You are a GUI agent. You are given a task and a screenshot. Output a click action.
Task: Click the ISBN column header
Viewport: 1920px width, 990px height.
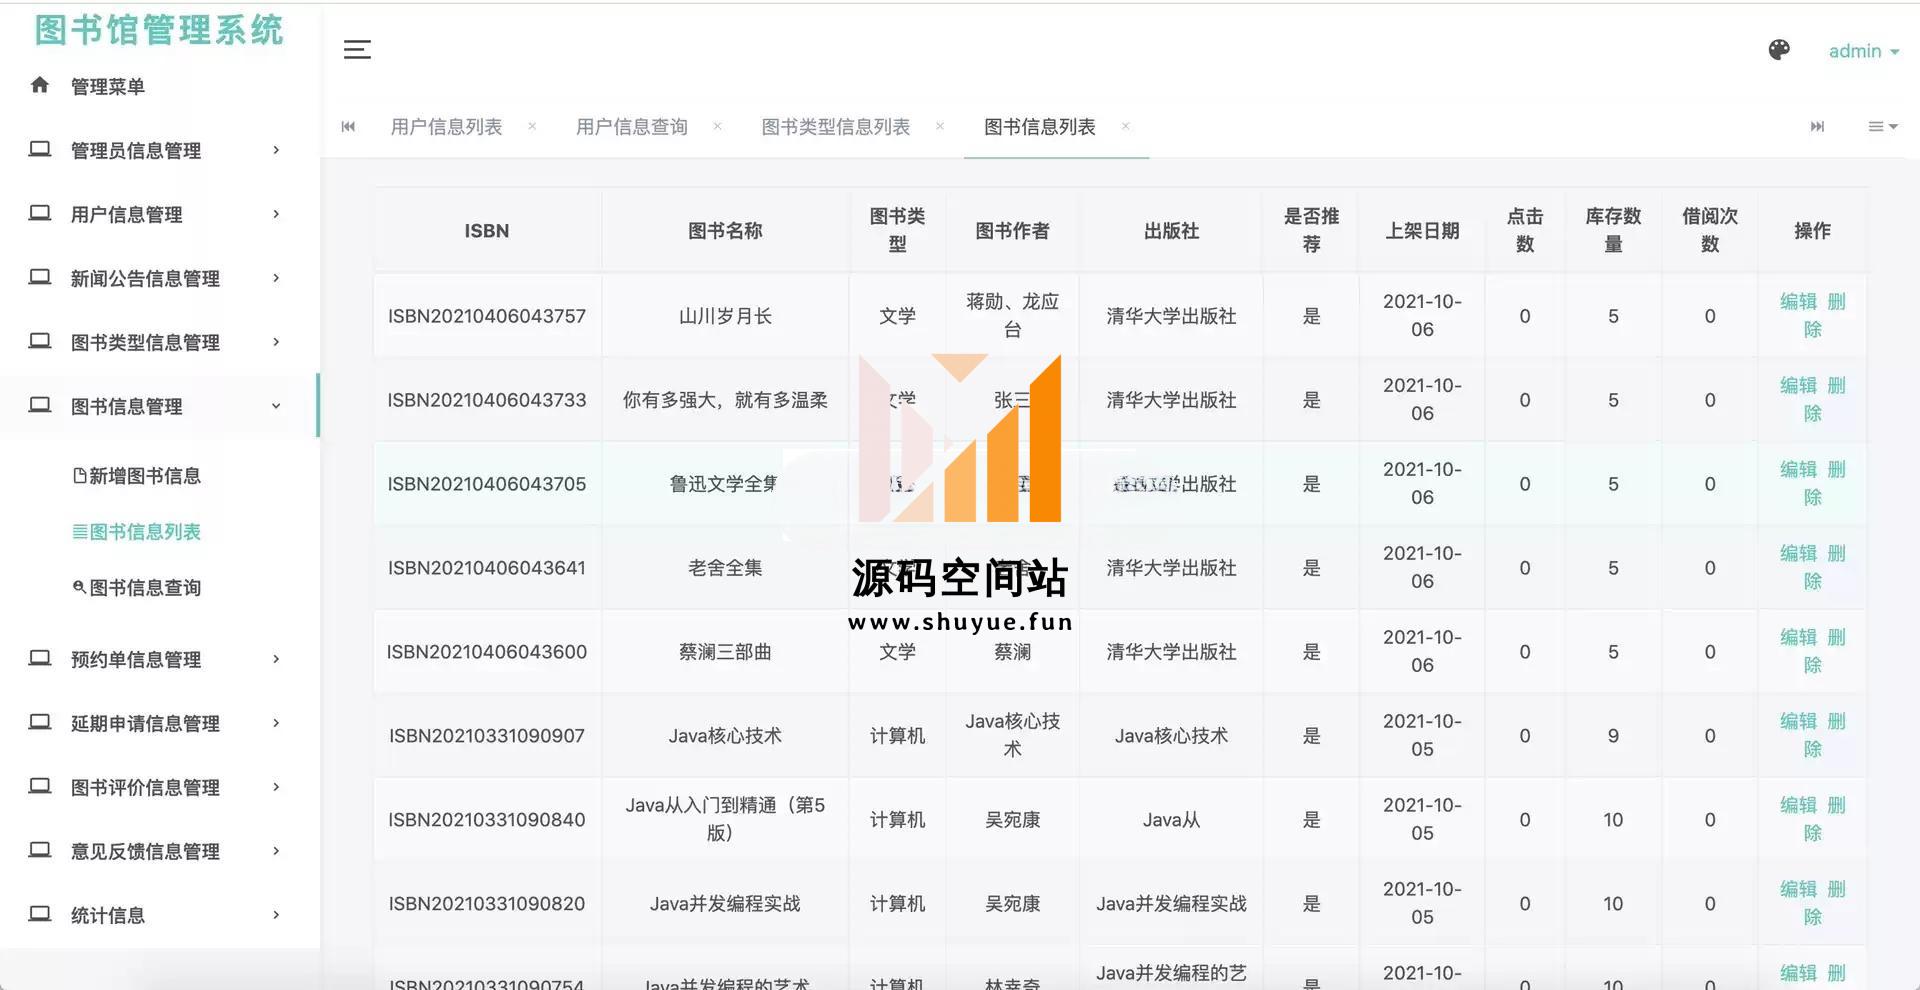click(x=487, y=231)
